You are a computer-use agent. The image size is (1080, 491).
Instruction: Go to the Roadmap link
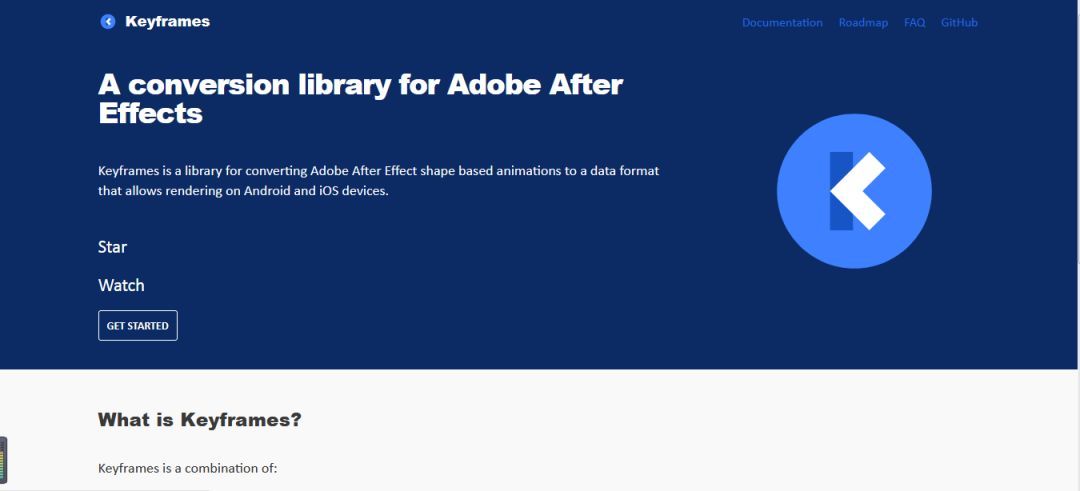tap(863, 23)
